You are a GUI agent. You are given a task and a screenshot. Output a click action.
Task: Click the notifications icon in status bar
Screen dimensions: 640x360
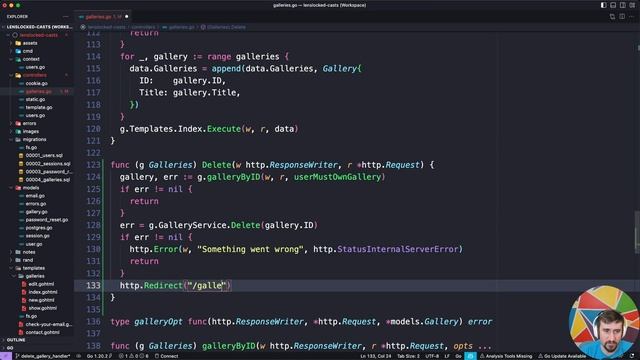pos(633,356)
